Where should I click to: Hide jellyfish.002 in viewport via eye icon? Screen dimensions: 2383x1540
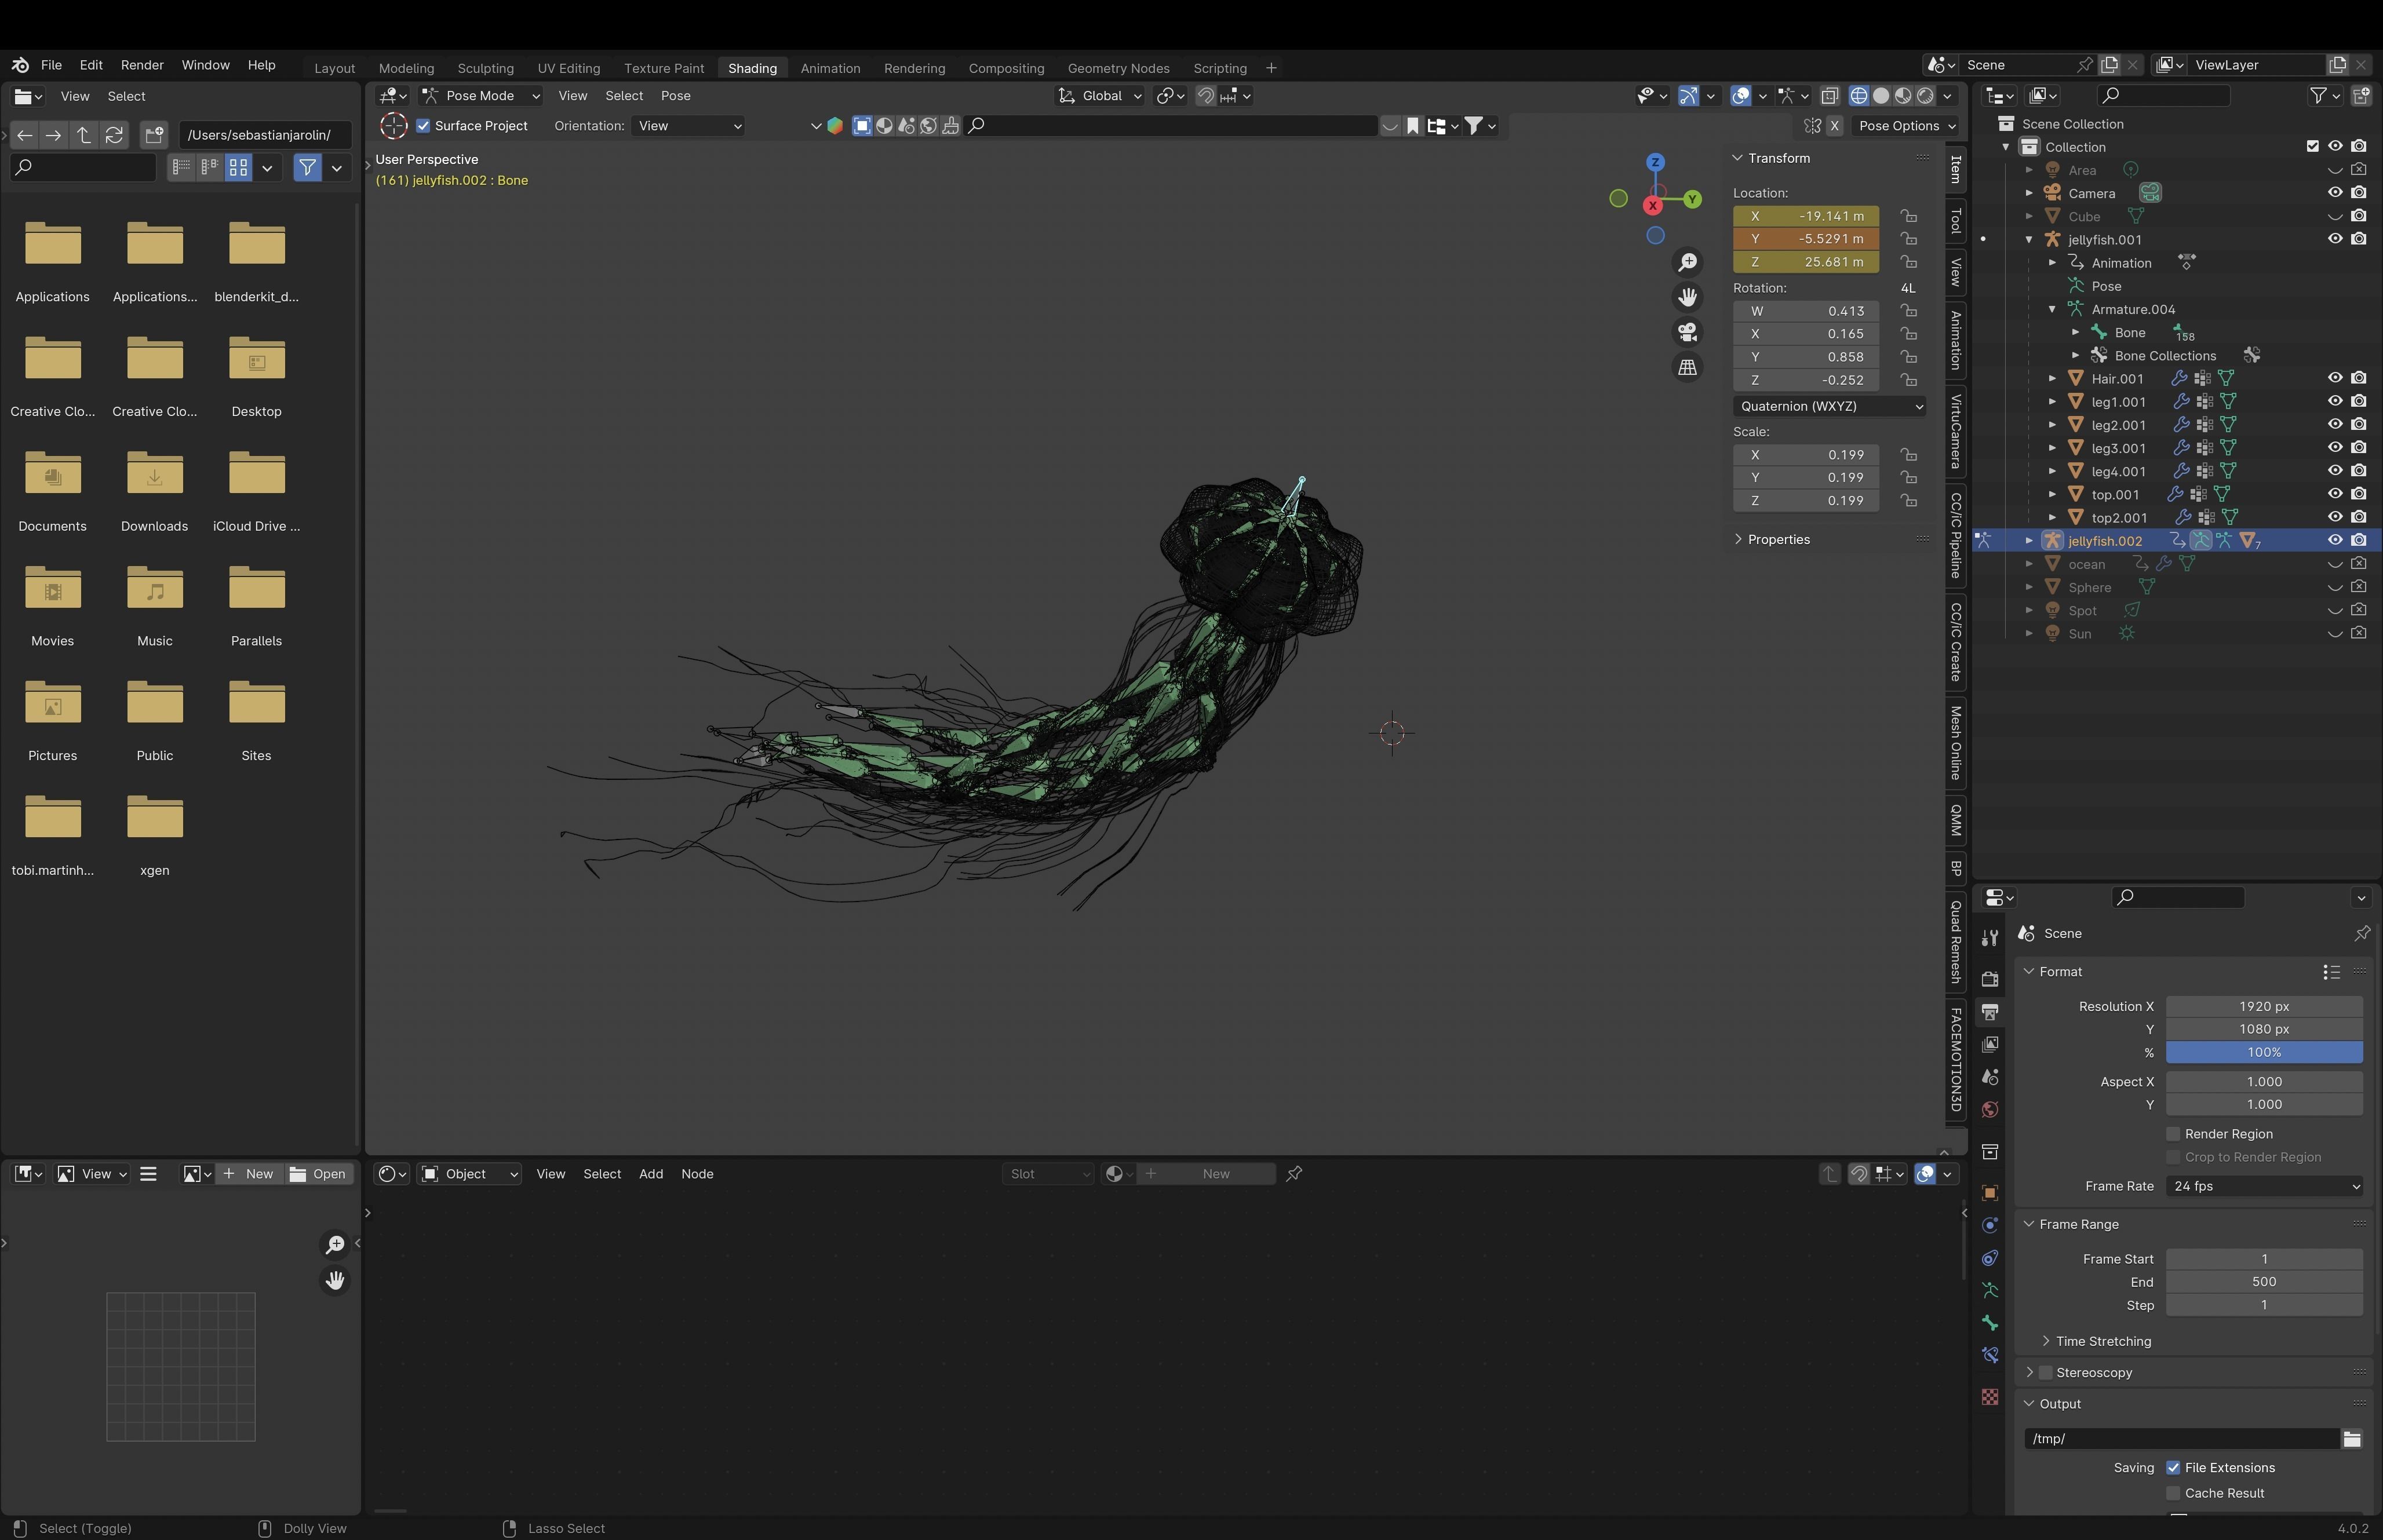tap(2335, 541)
